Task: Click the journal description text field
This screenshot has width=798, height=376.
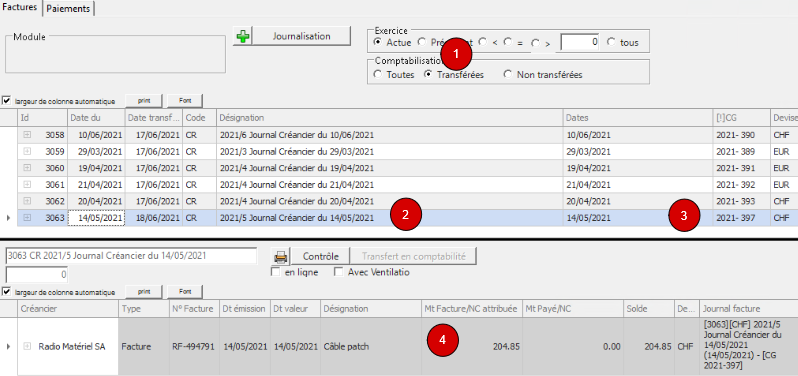Action: click(132, 256)
